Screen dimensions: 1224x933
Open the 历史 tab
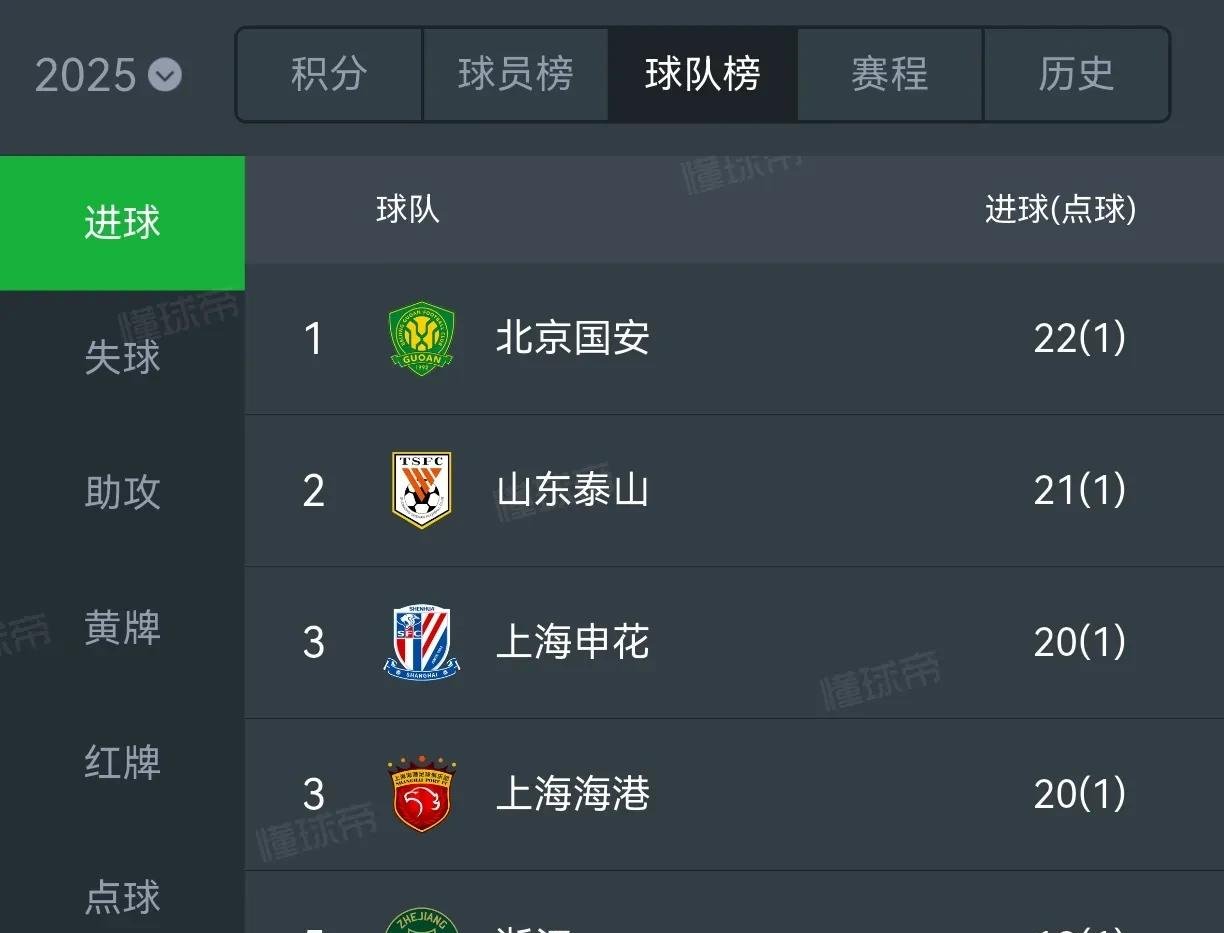coord(1076,75)
